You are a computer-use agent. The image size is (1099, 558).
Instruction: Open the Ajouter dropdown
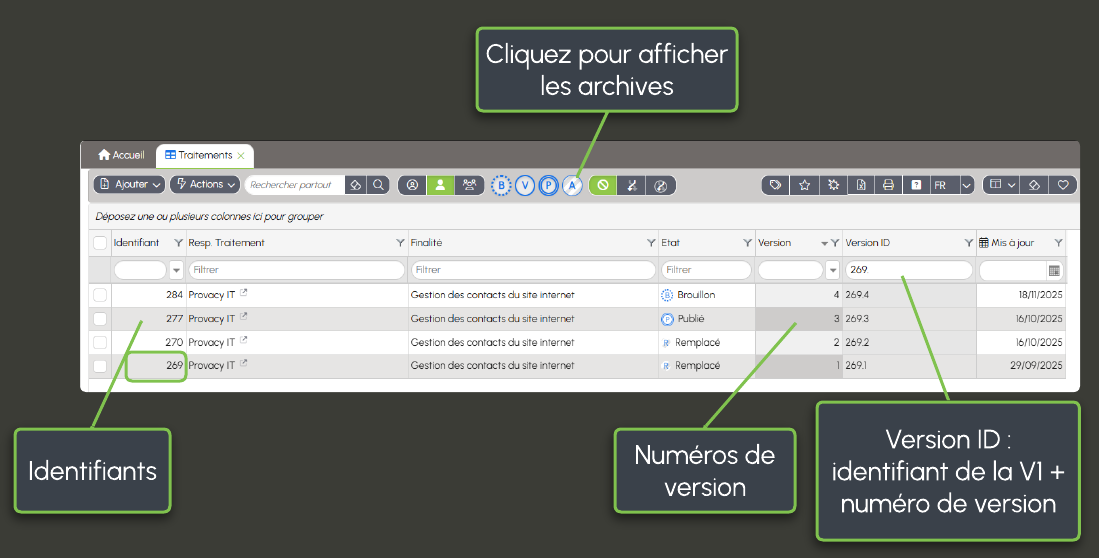click(129, 185)
